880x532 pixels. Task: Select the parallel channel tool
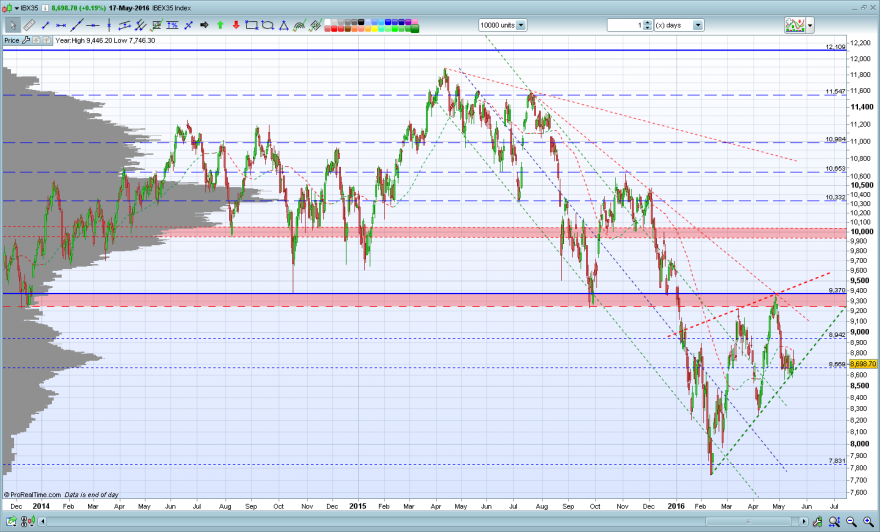125,25
